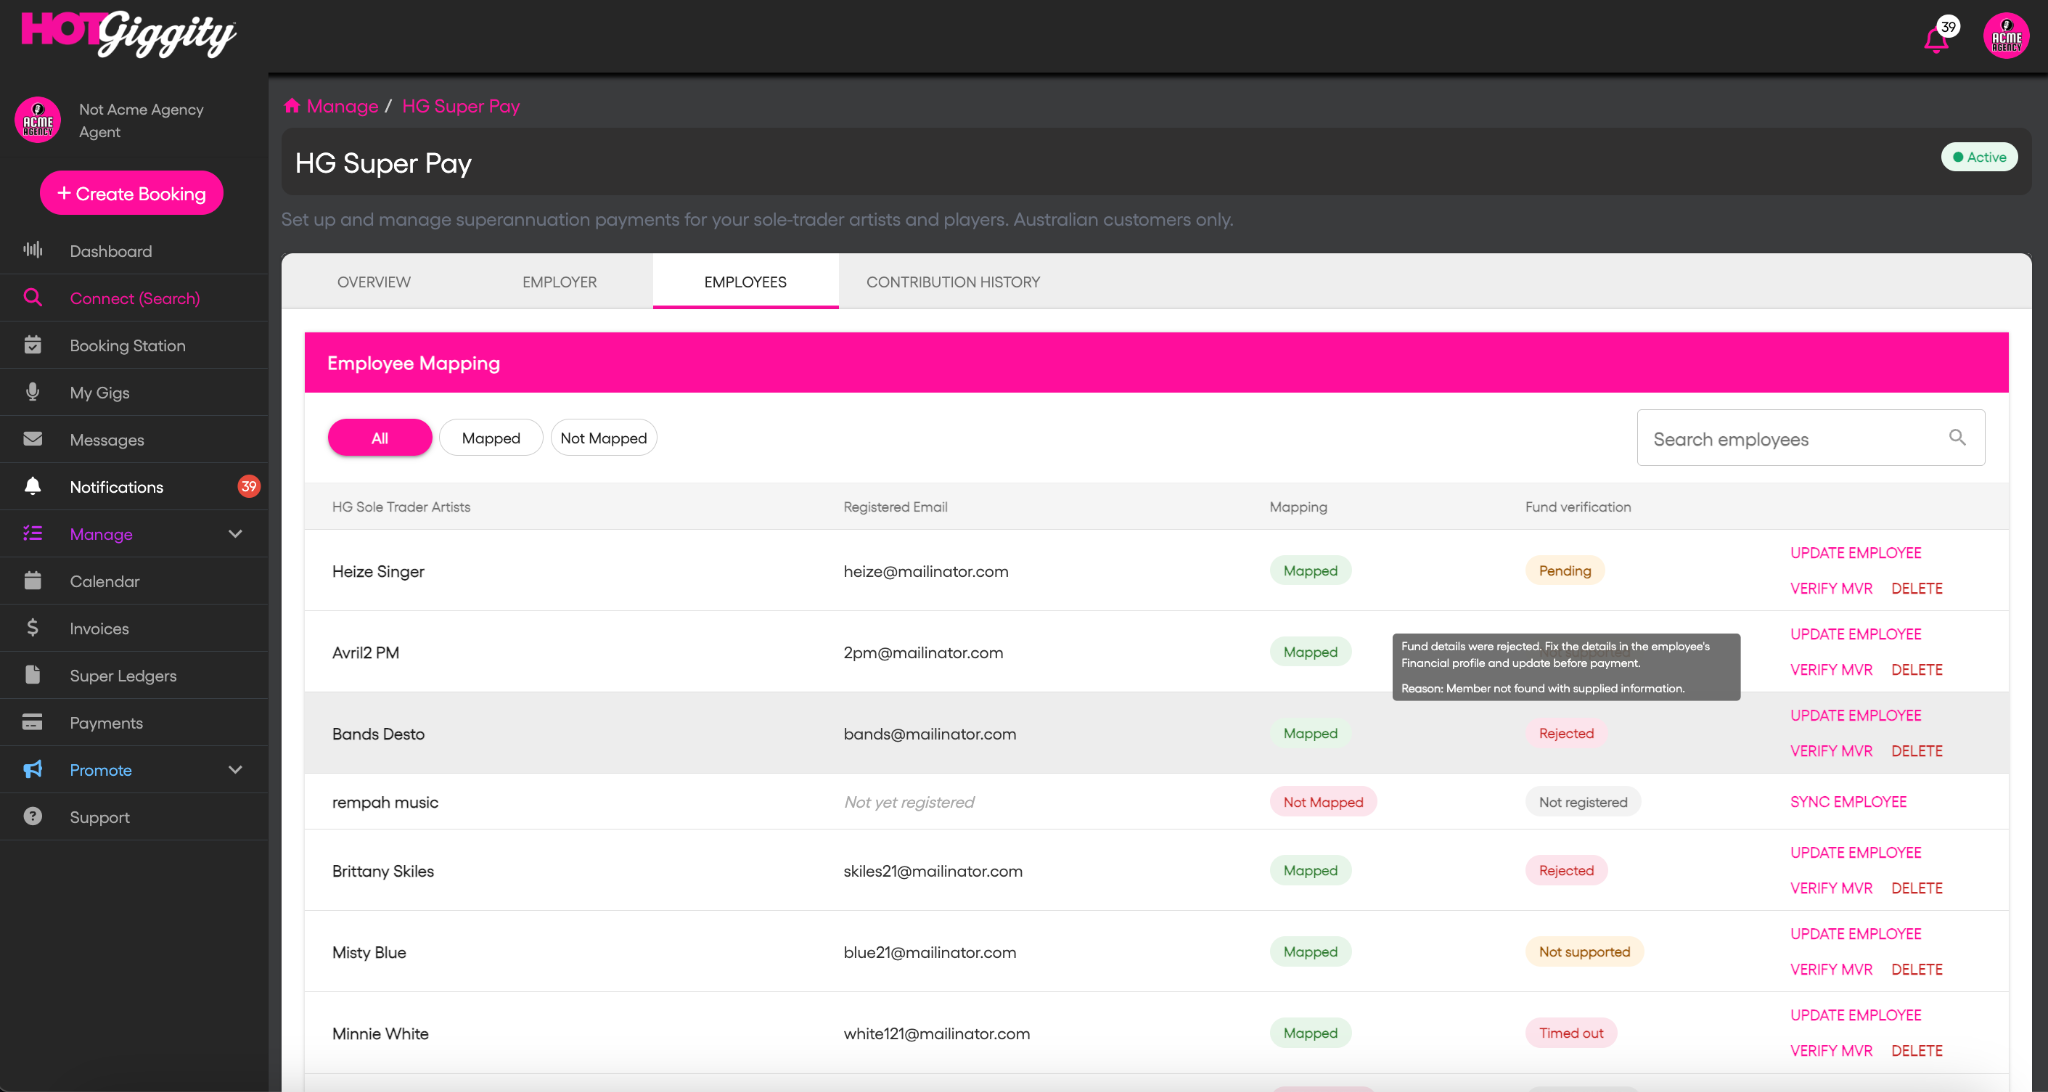Click the Invoices dollar icon
This screenshot has width=2048, height=1092.
[x=33, y=628]
